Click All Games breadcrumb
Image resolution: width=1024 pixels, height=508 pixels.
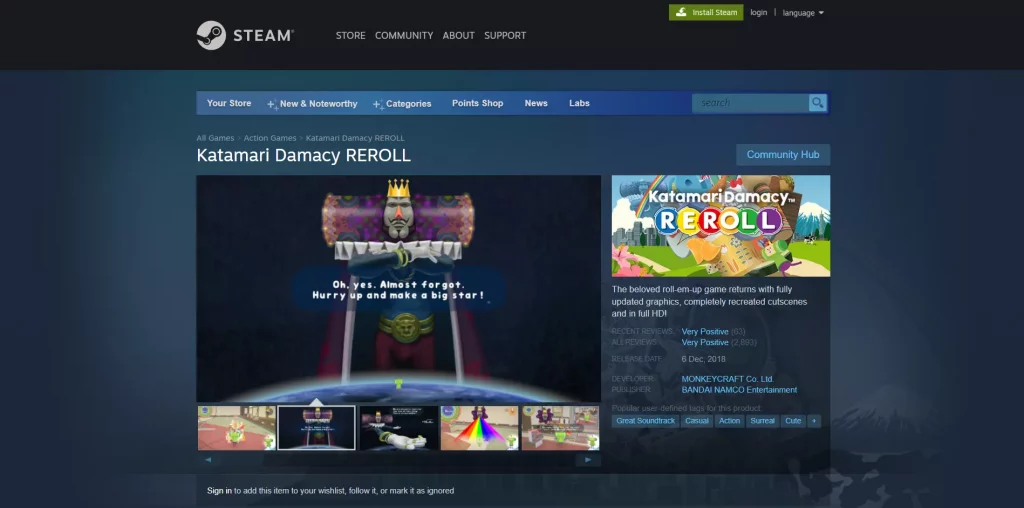216,138
